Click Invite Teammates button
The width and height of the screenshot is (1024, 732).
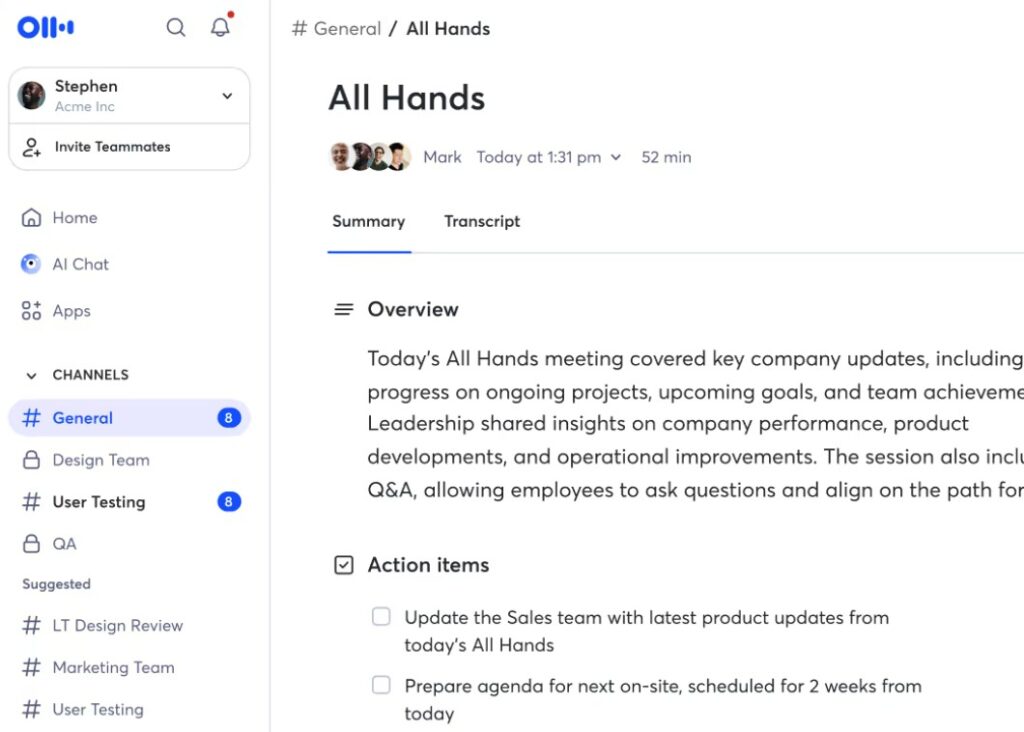112,147
